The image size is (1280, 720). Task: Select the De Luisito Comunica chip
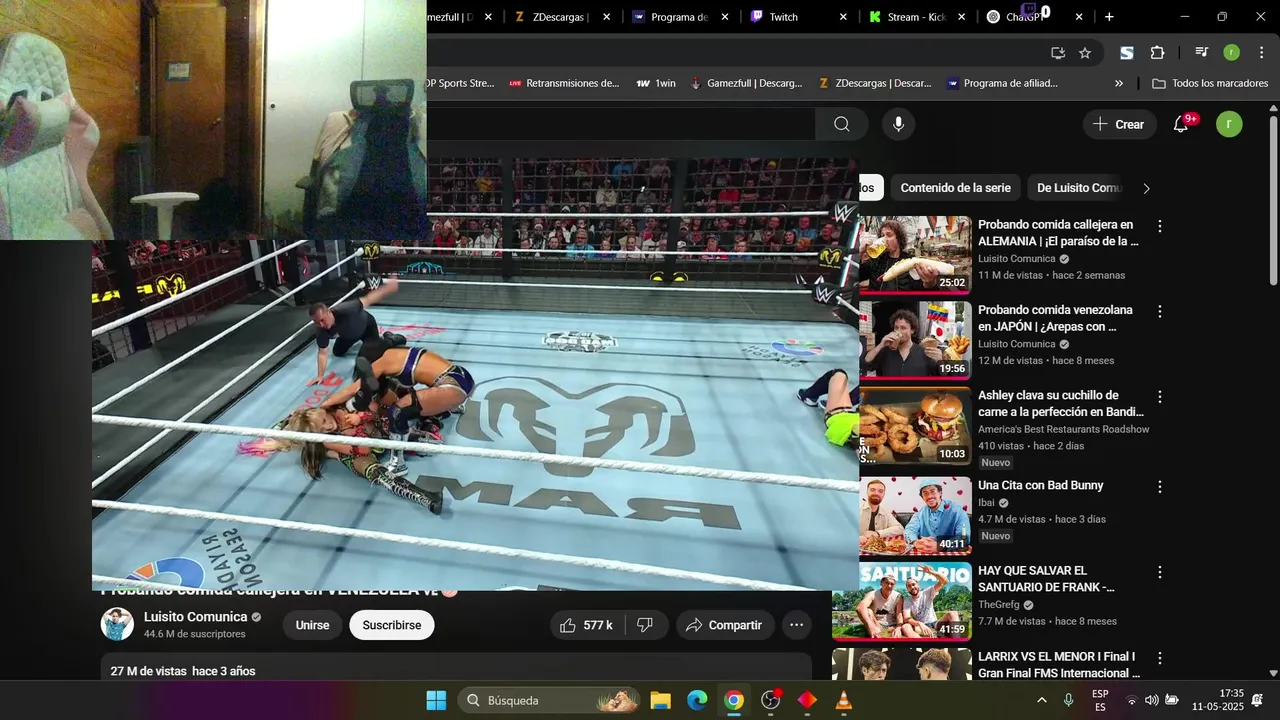[1080, 188]
